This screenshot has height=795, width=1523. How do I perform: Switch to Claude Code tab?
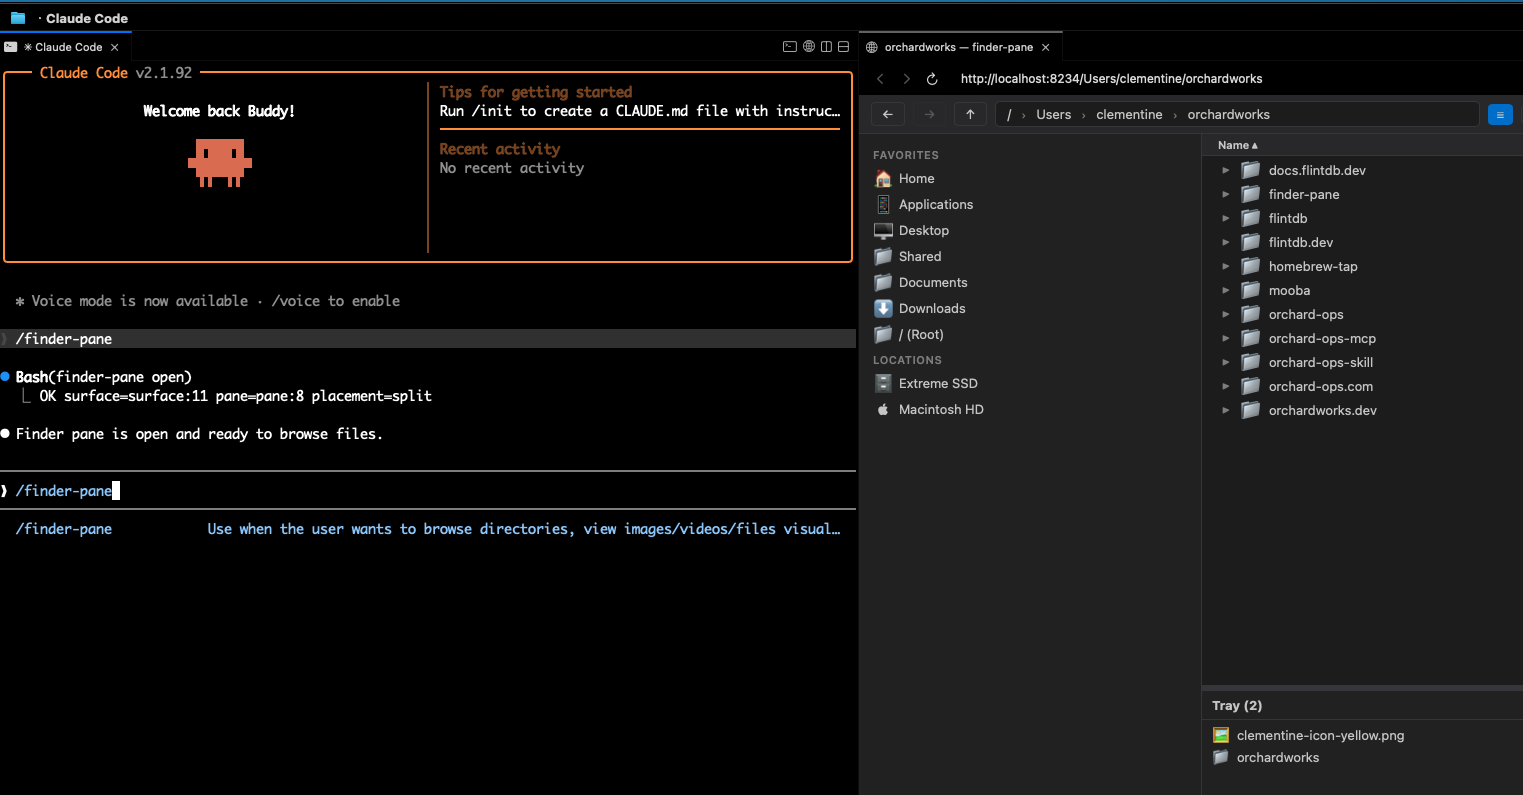(65, 47)
